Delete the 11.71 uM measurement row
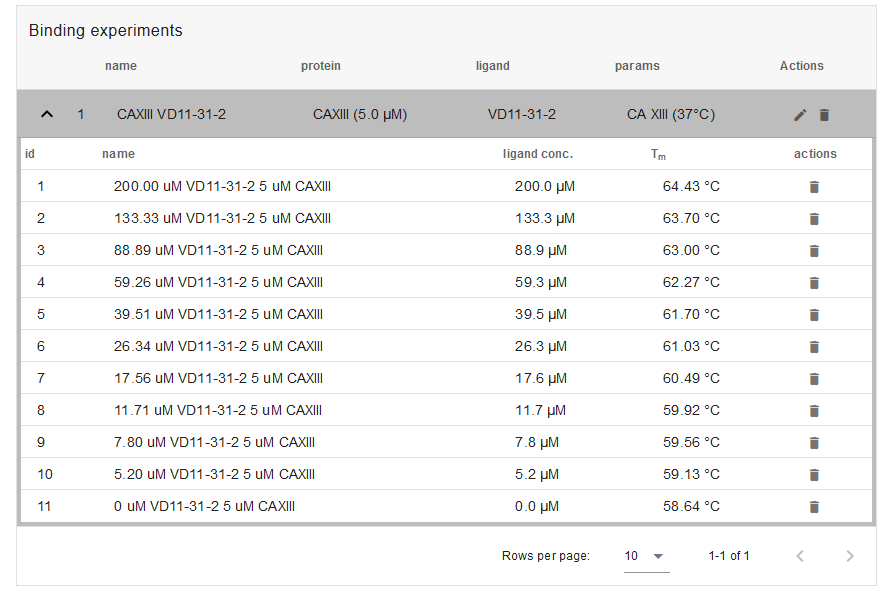The height and width of the screenshot is (600, 890). pyautogui.click(x=814, y=411)
